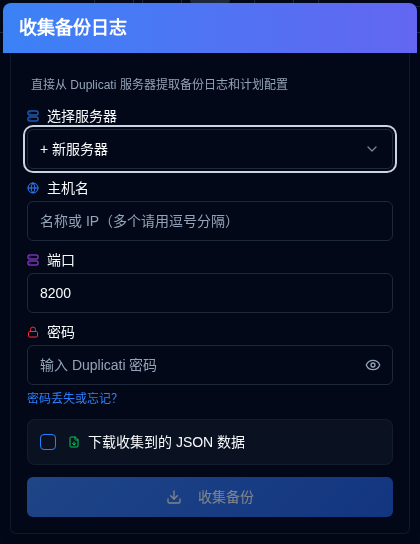Enable the 下载收集到的 JSON 数据 checkbox
Screen dimensions: 420x544
(x=48, y=442)
